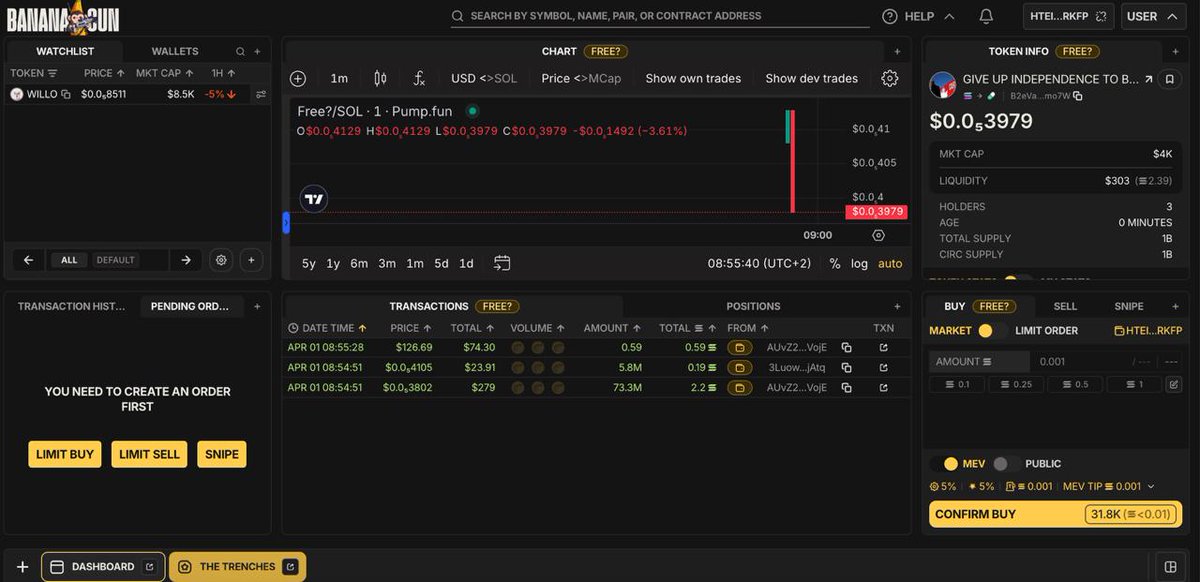Screen dimensions: 1200x582
Task: Open the Dashboard tab
Action: click(x=103, y=567)
